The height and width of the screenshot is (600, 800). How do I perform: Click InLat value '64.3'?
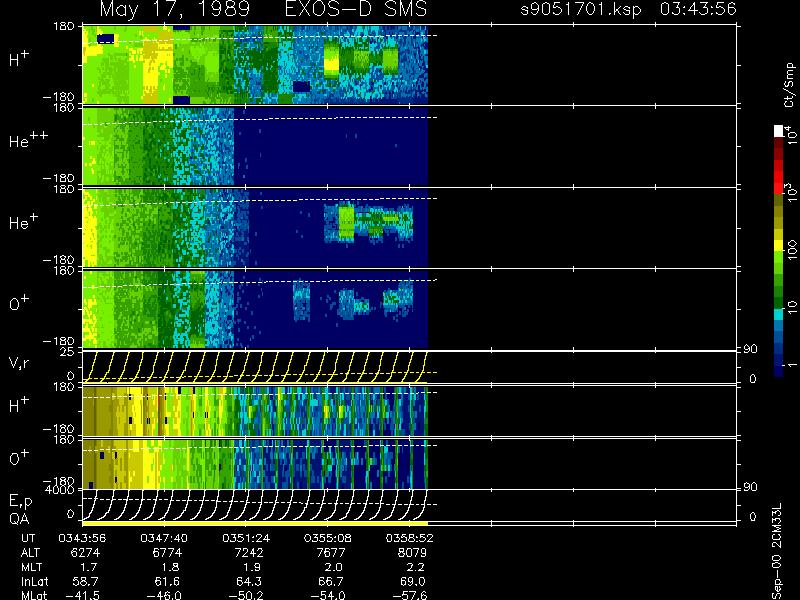pos(248,581)
